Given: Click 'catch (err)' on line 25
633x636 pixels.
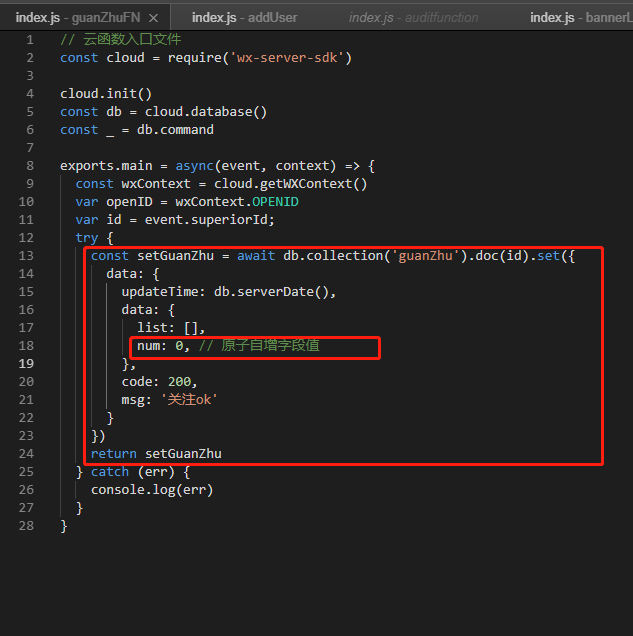Looking at the screenshot, I should (x=133, y=472).
